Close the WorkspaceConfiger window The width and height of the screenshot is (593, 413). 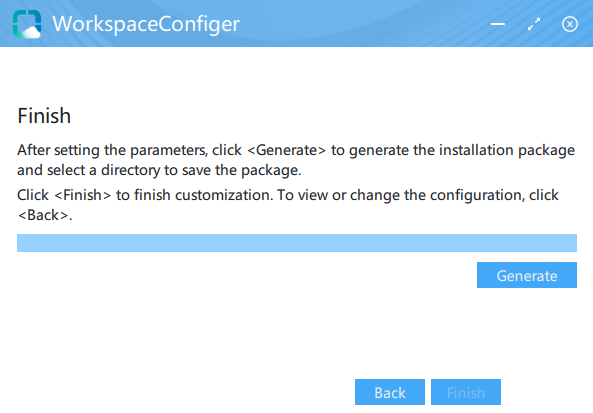pos(570,24)
